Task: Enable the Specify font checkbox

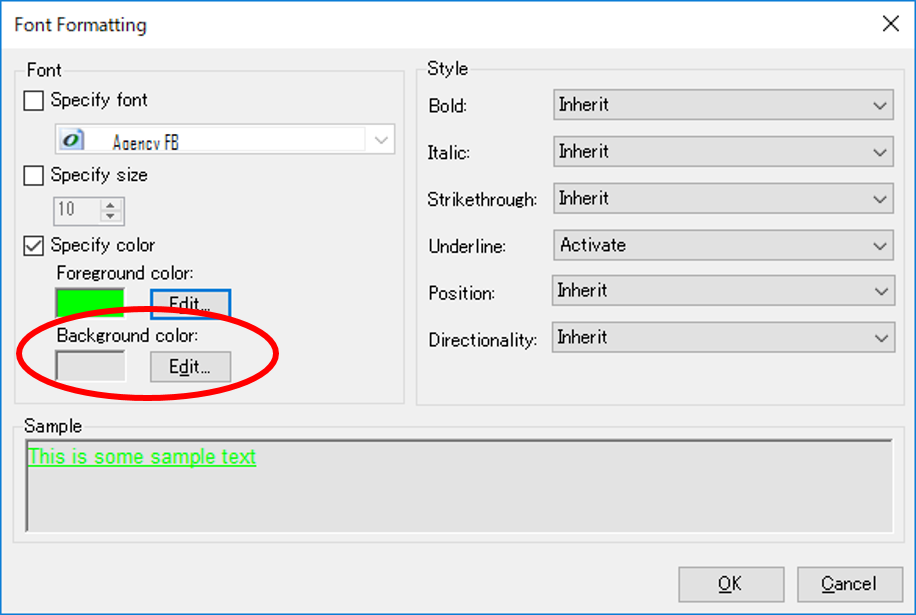Action: tap(34, 100)
